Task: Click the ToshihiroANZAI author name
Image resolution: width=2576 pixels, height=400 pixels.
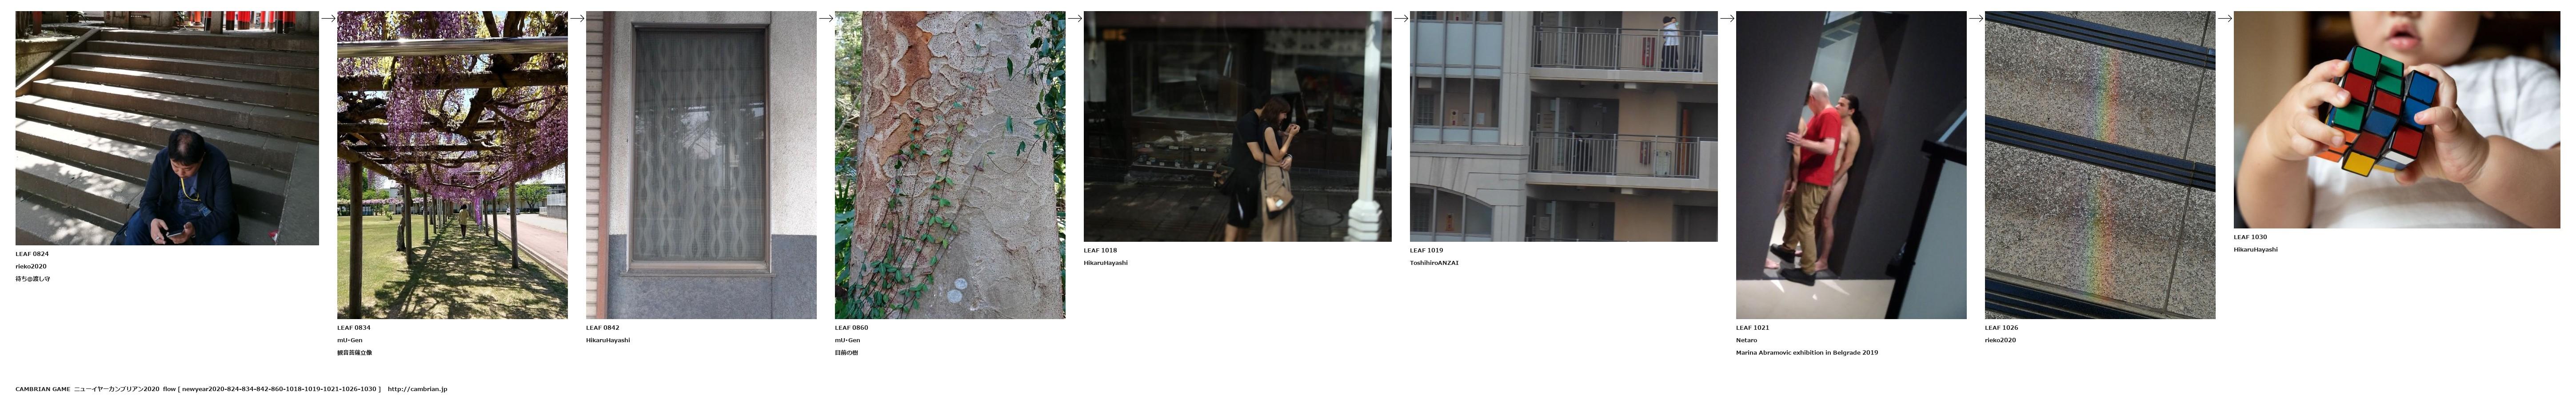Action: [x=1434, y=263]
